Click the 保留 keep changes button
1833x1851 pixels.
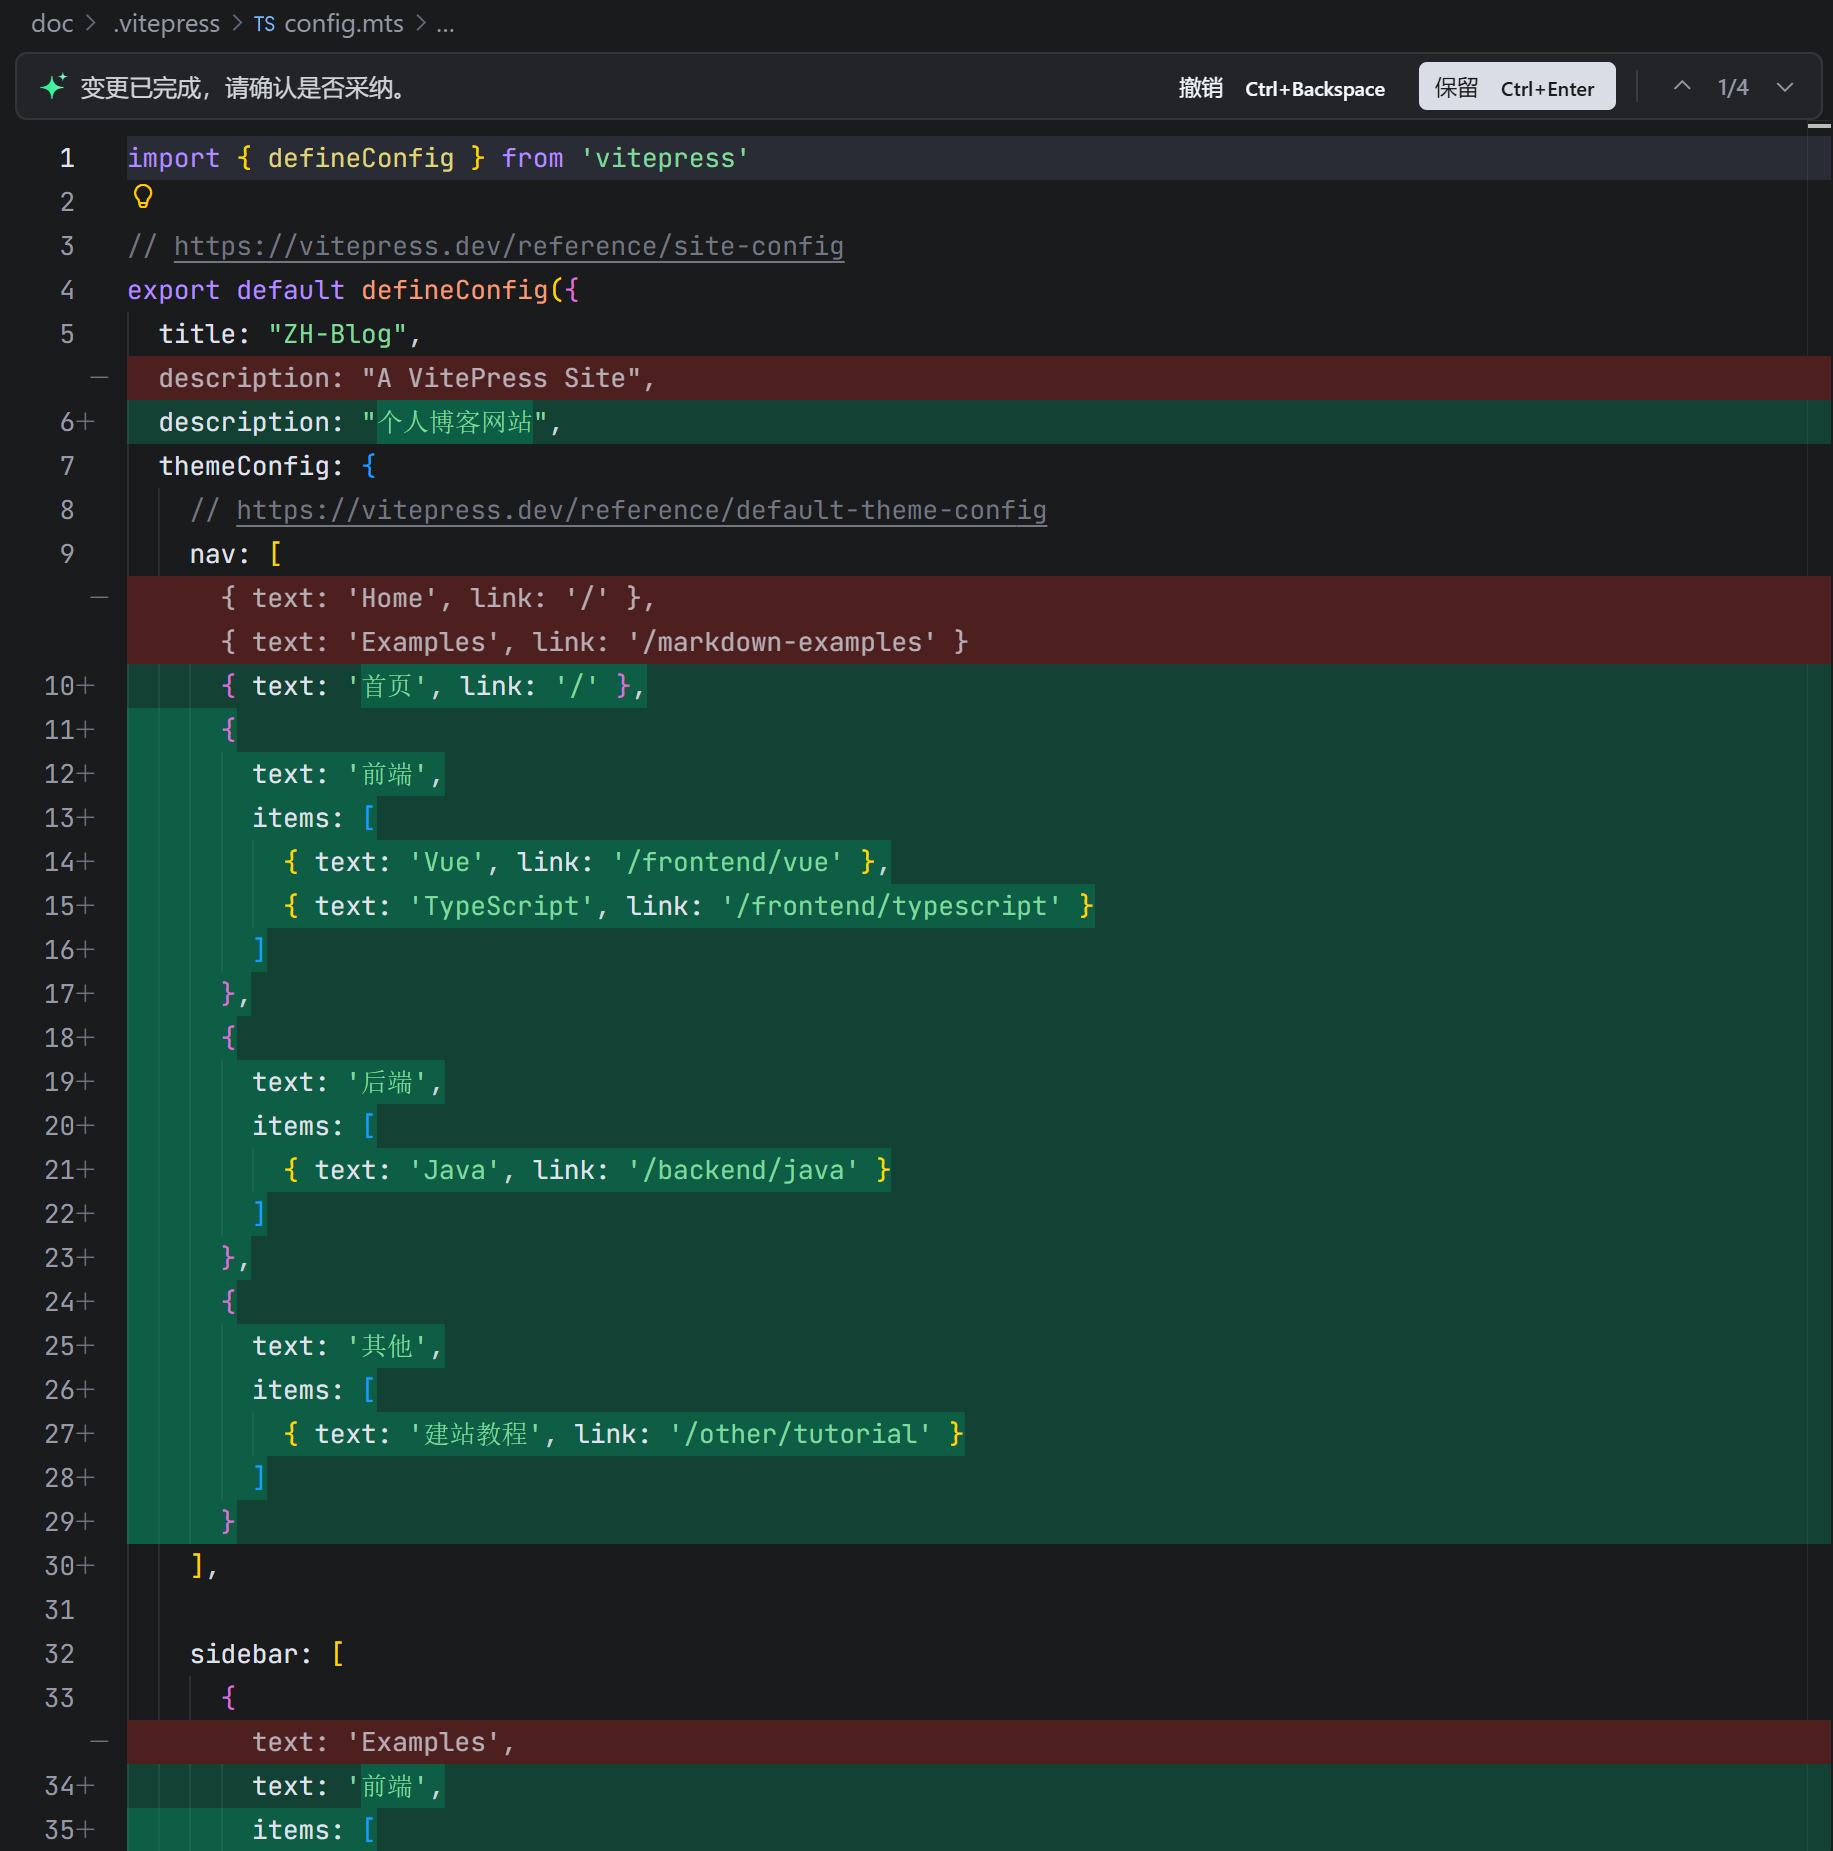(x=1516, y=87)
